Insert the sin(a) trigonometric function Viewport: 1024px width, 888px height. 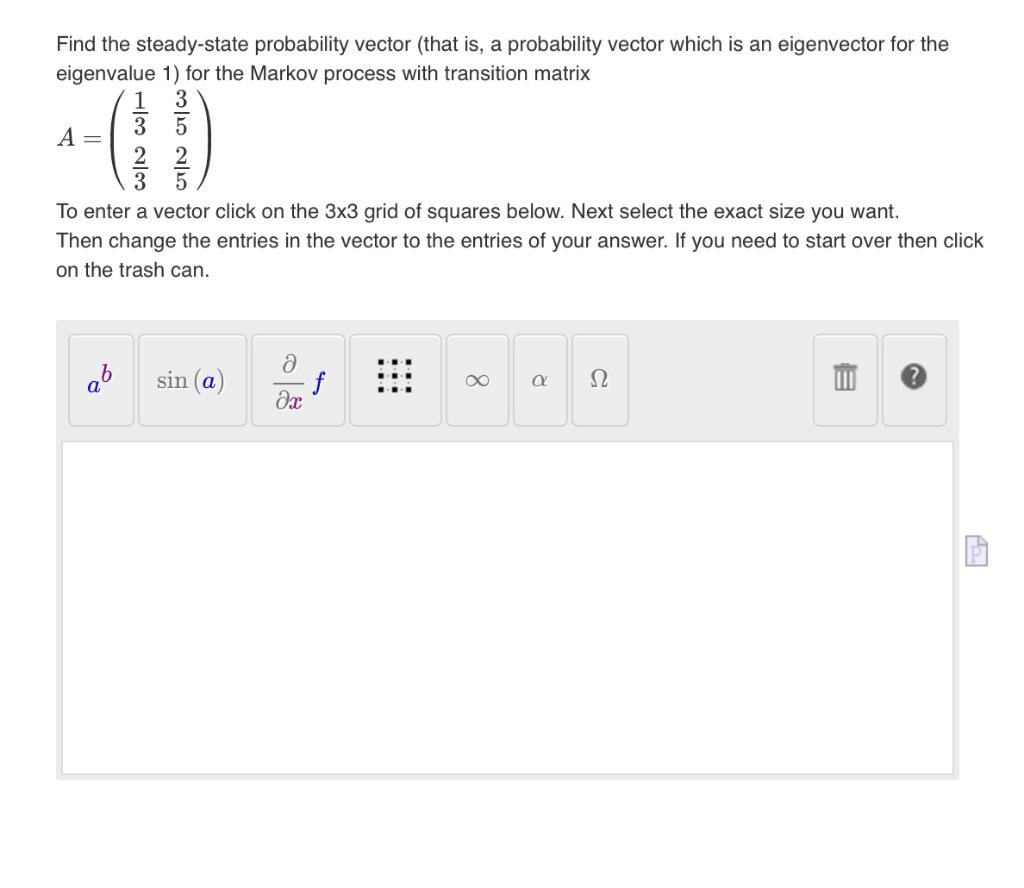191,380
